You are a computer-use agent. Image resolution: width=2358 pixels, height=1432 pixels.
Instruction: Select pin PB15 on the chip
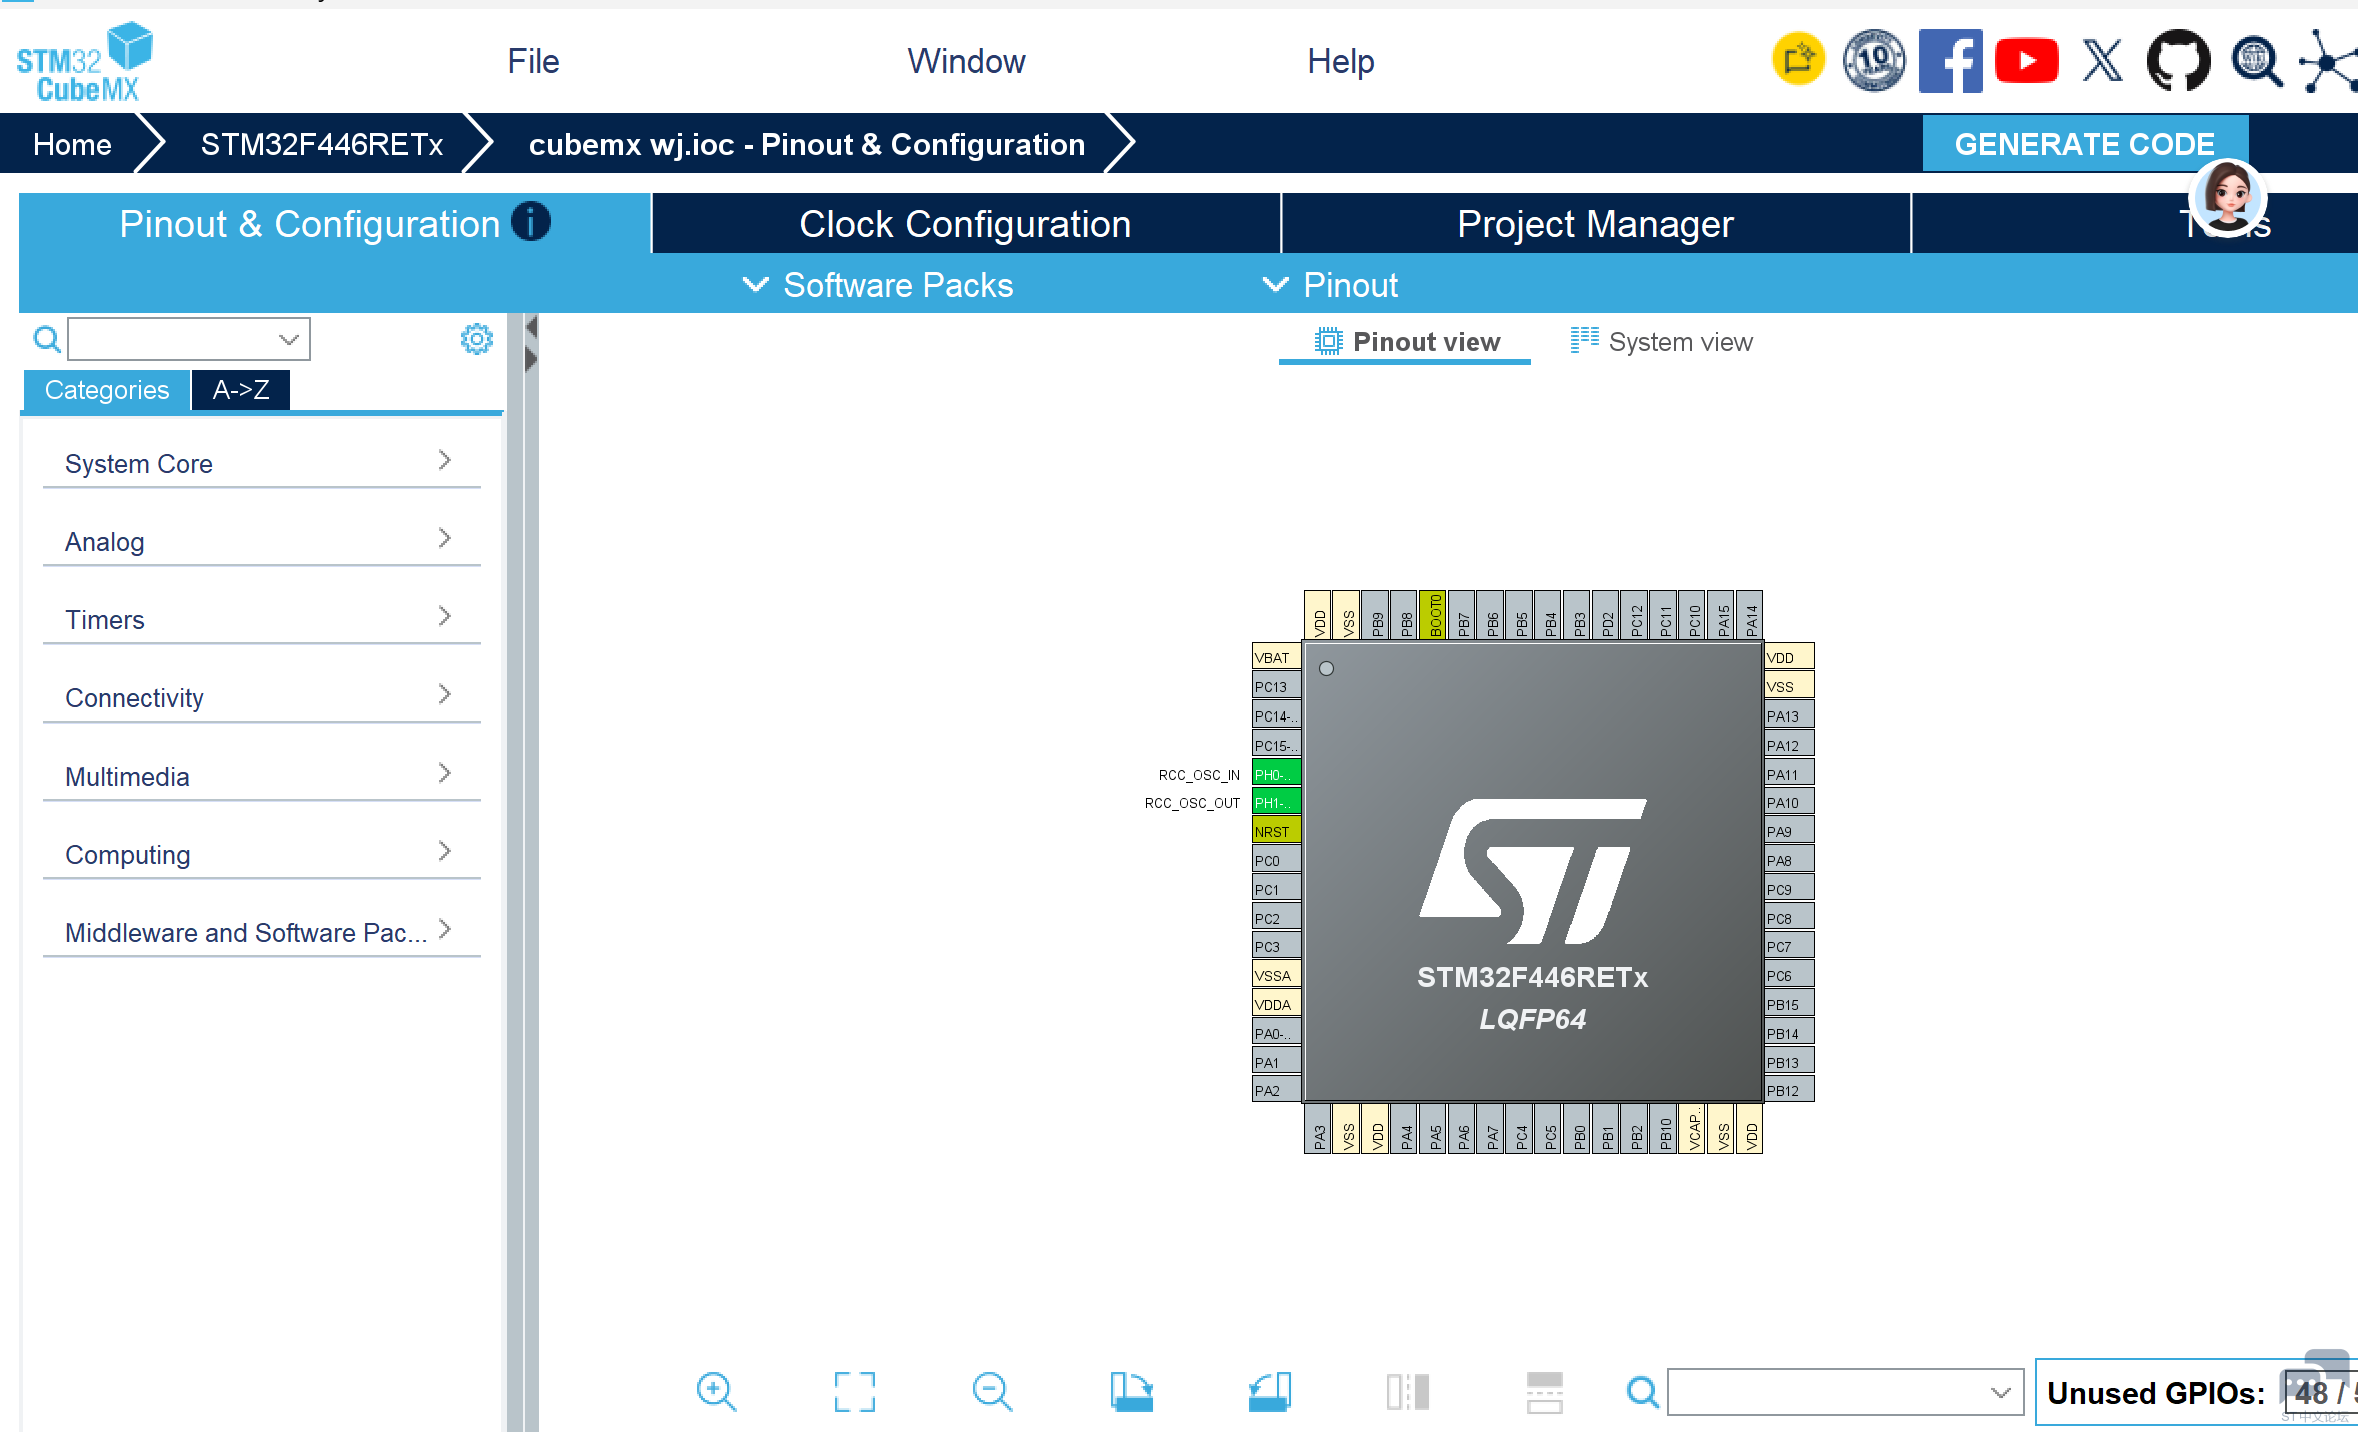click(1789, 1004)
